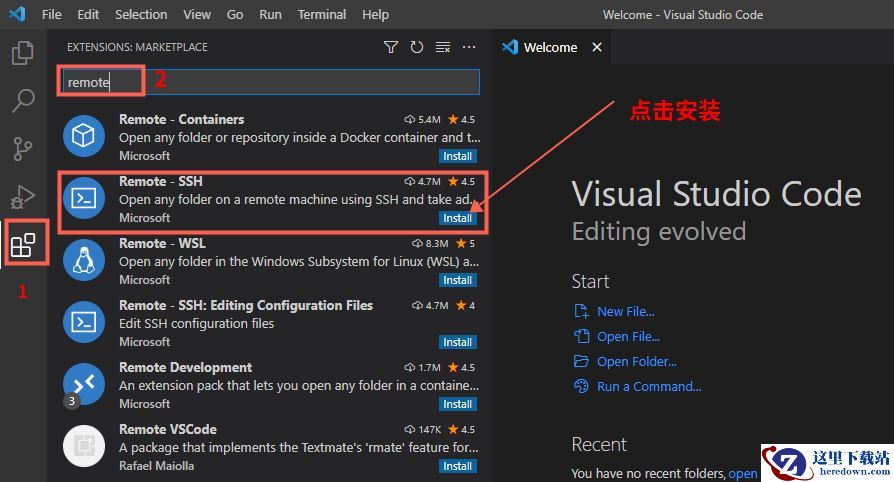
Task: Close the Welcome tab
Action: [x=597, y=47]
